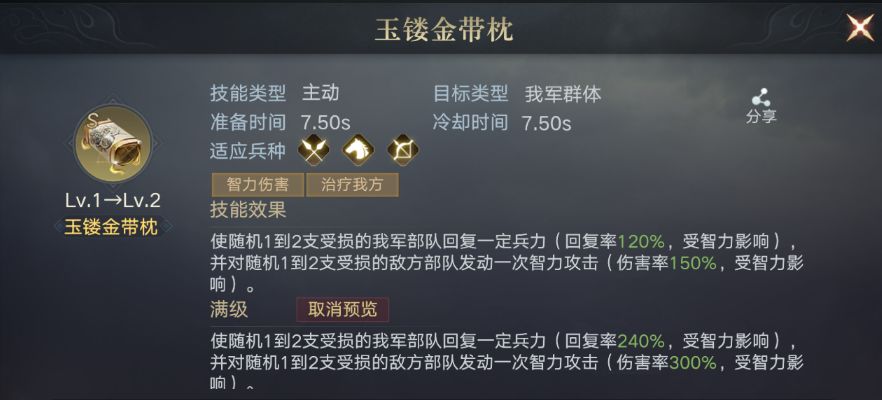The height and width of the screenshot is (400, 882).
Task: Click the 准备时间 7.50s value
Action: click(325, 123)
